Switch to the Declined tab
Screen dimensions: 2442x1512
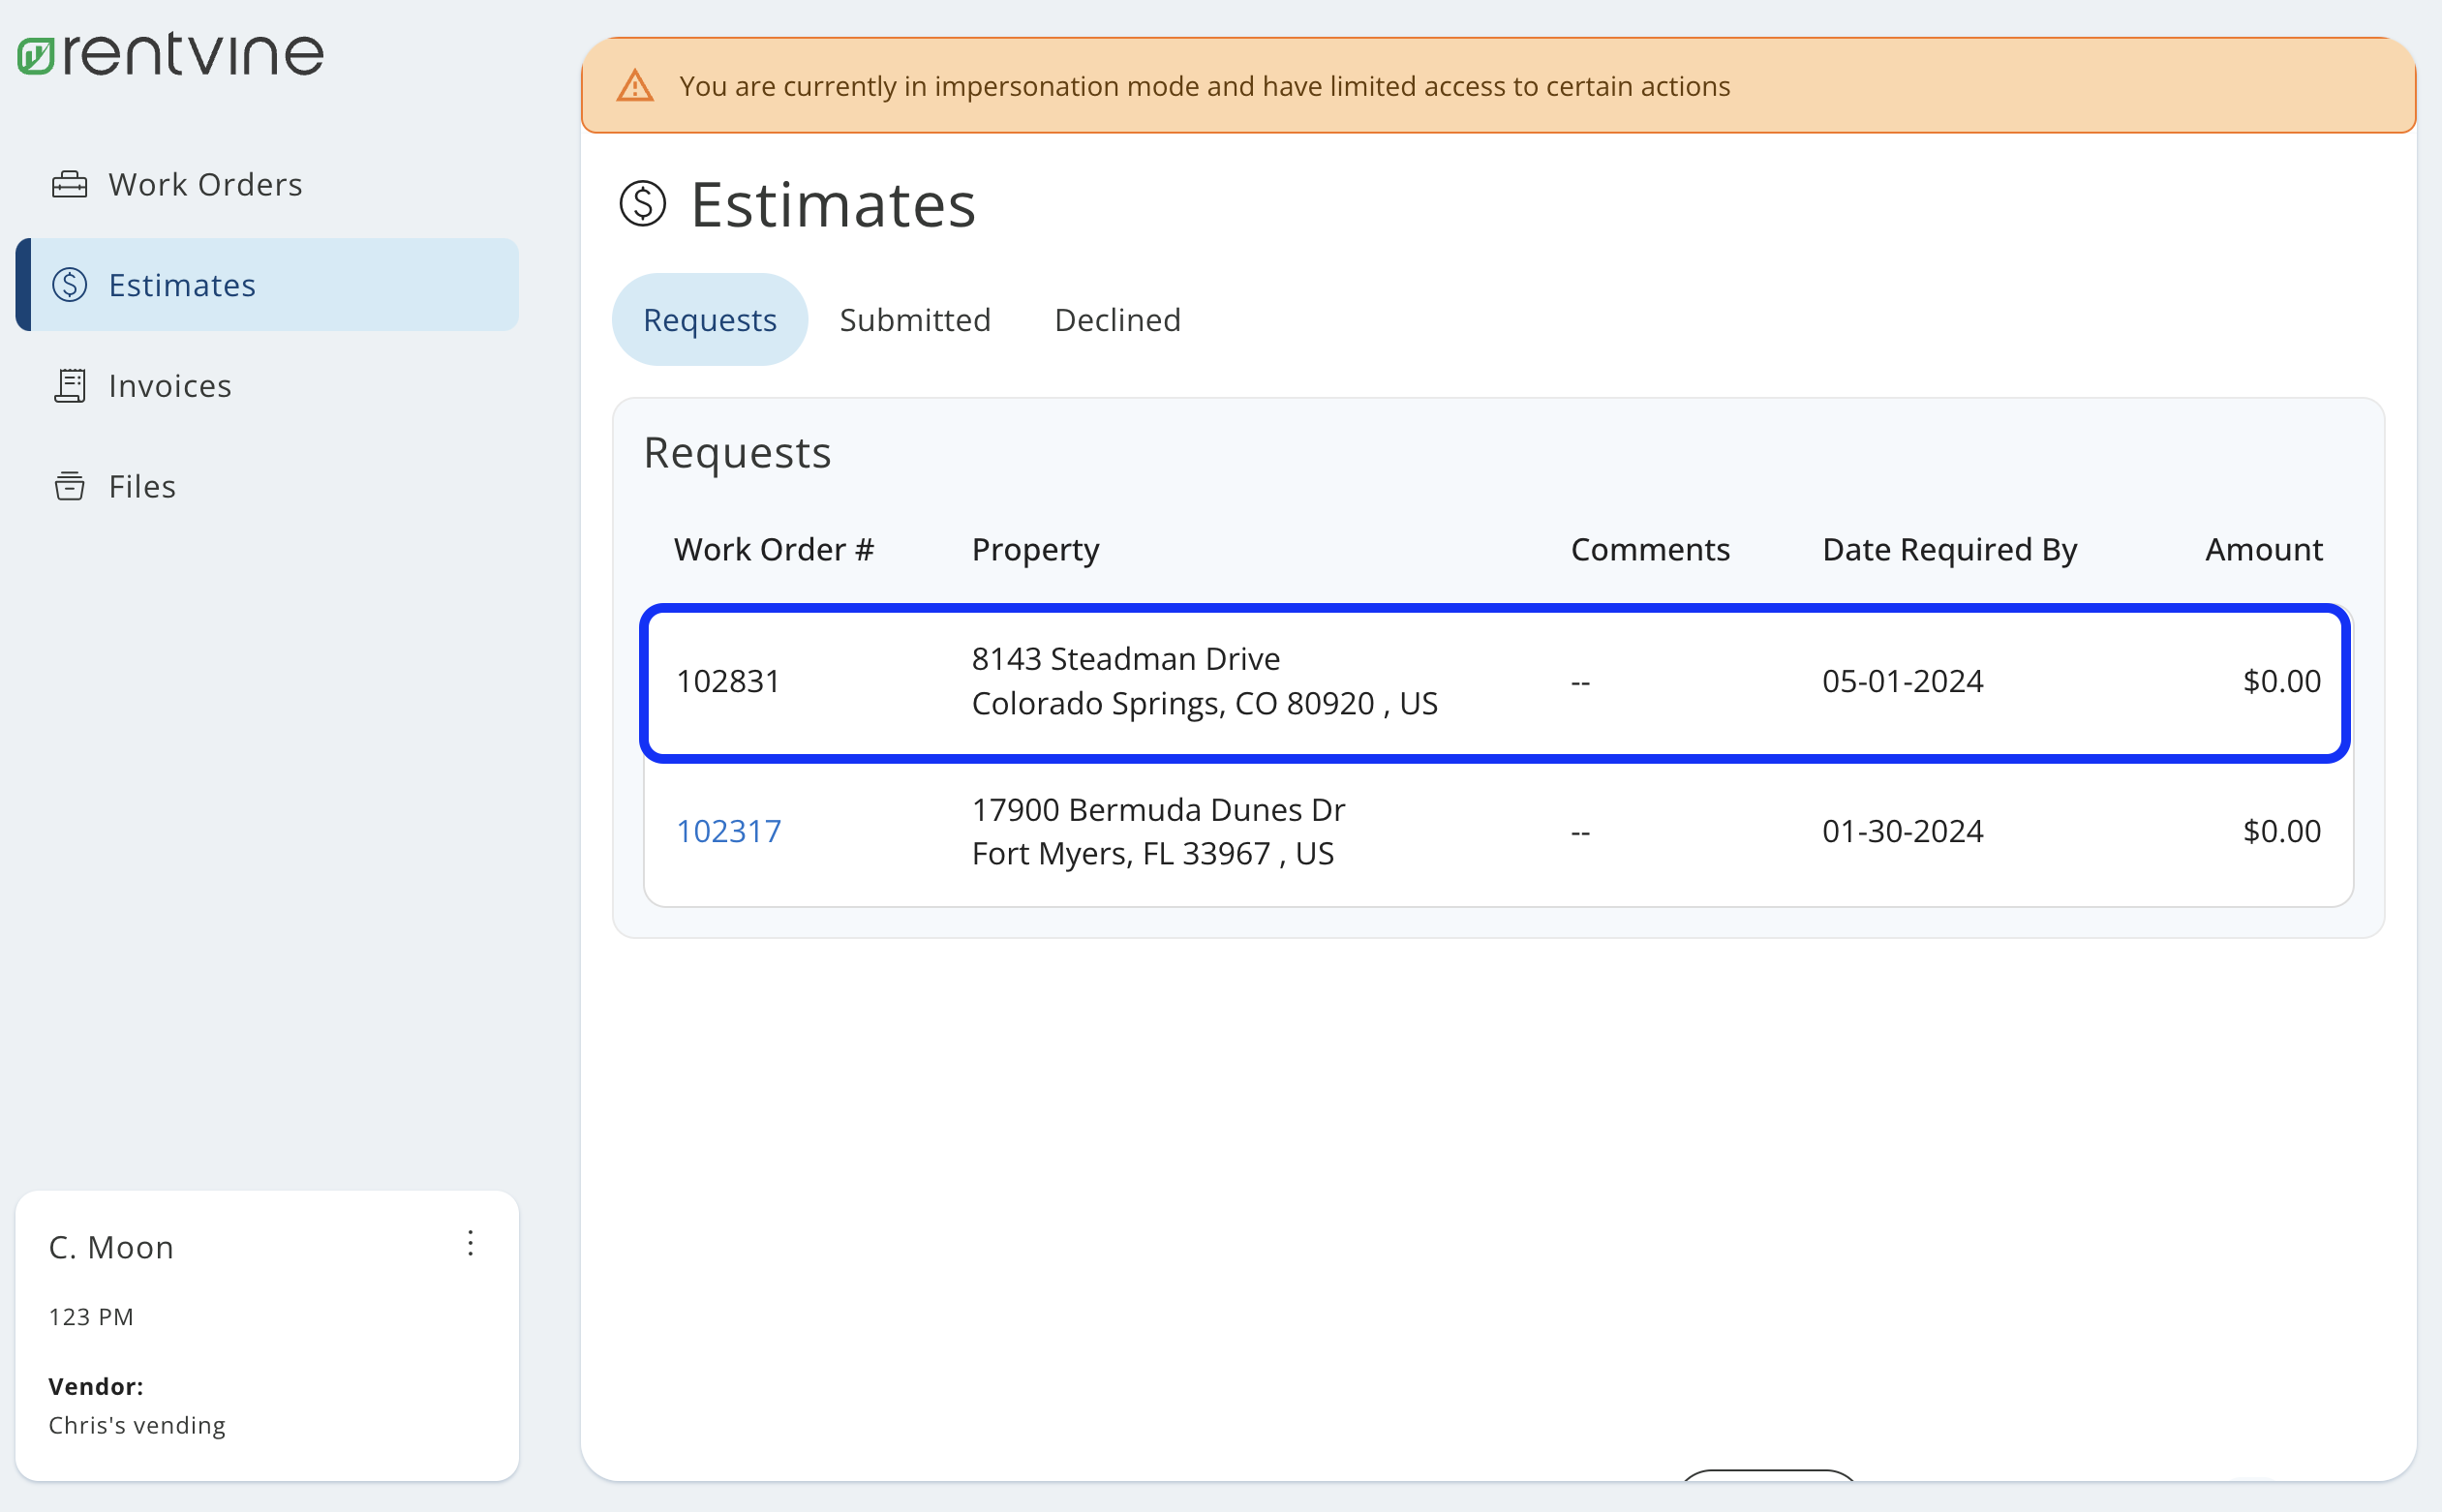click(1117, 320)
